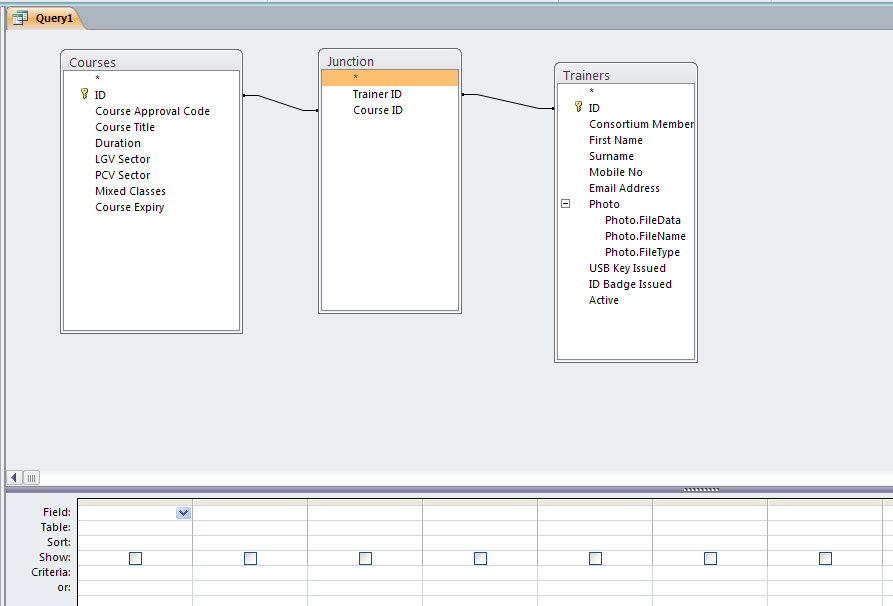The height and width of the screenshot is (606, 893).
Task: Select the asterisk row in the Trainers table
Action: coord(625,91)
